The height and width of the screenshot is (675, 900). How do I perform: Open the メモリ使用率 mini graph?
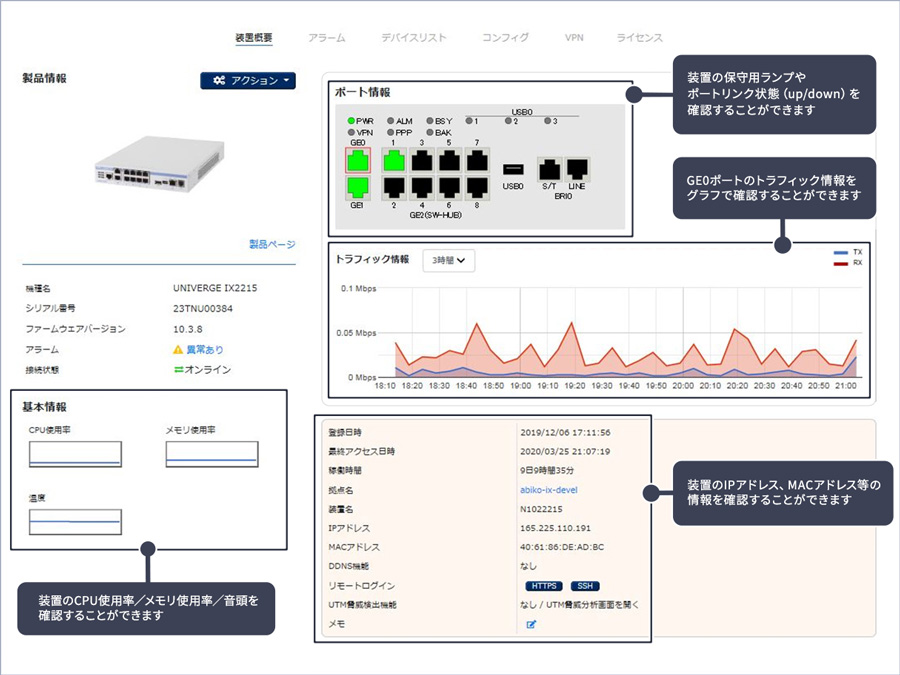[x=212, y=454]
